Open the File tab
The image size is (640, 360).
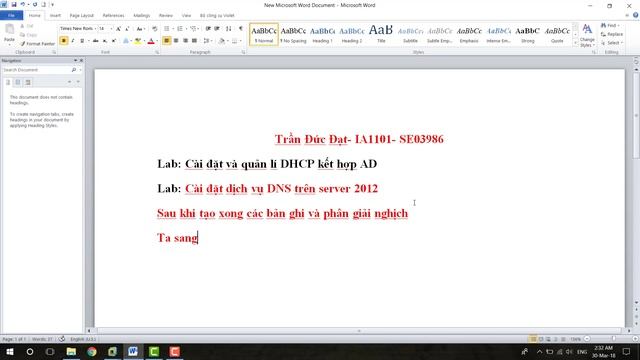pyautogui.click(x=11, y=16)
